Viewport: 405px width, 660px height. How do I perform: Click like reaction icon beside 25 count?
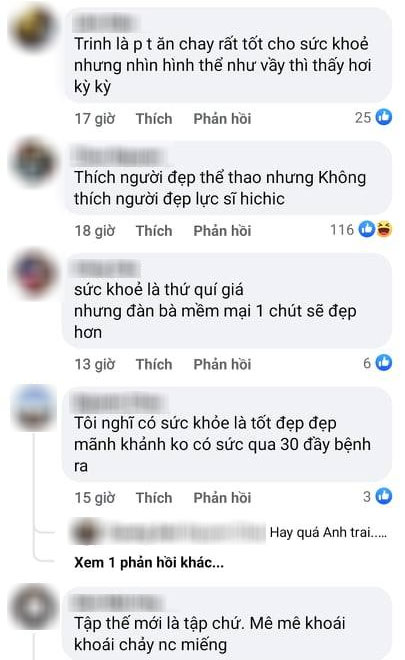pos(384,117)
